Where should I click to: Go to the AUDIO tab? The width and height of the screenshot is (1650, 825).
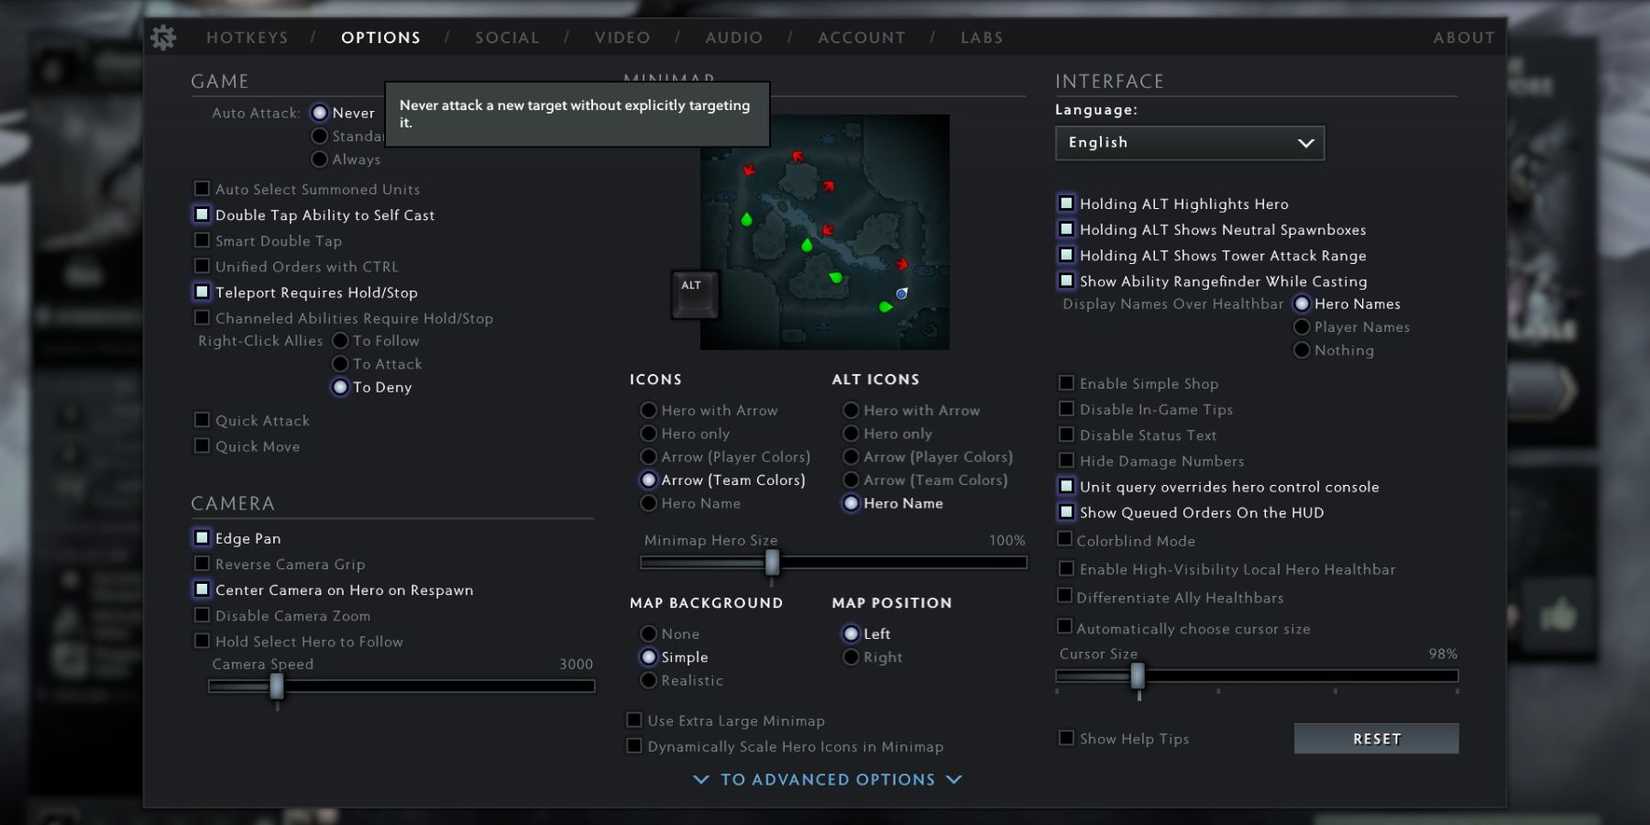coord(734,38)
